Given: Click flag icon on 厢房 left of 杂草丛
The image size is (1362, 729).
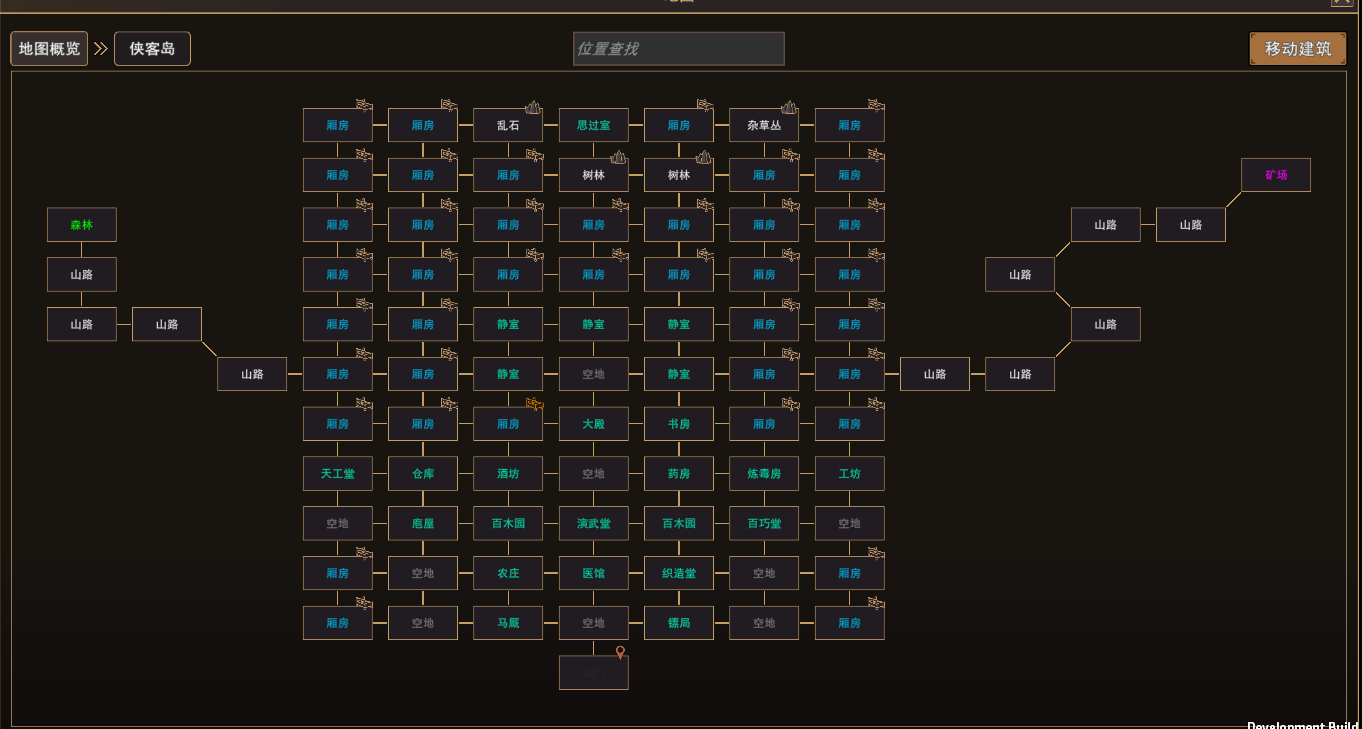Looking at the screenshot, I should (x=705, y=105).
